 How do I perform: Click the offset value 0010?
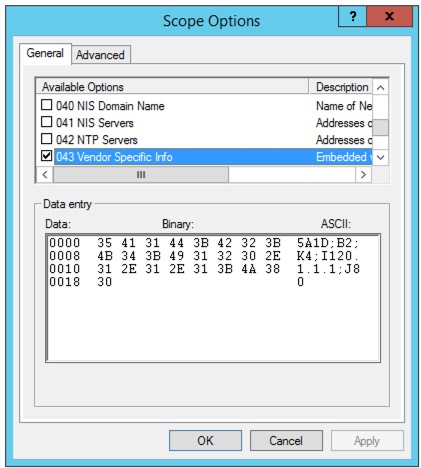click(65, 269)
